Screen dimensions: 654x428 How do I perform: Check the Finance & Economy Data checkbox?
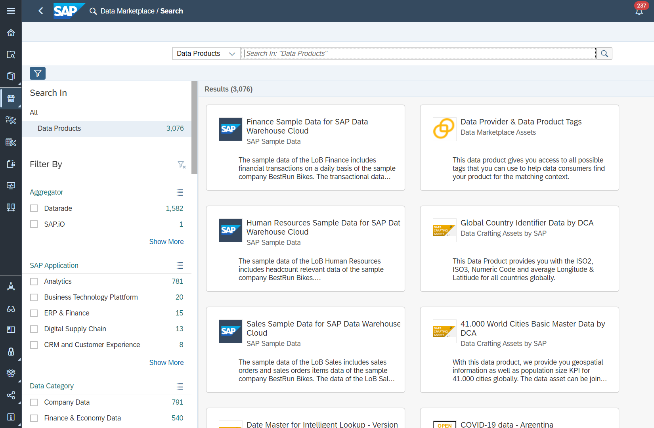[34, 418]
